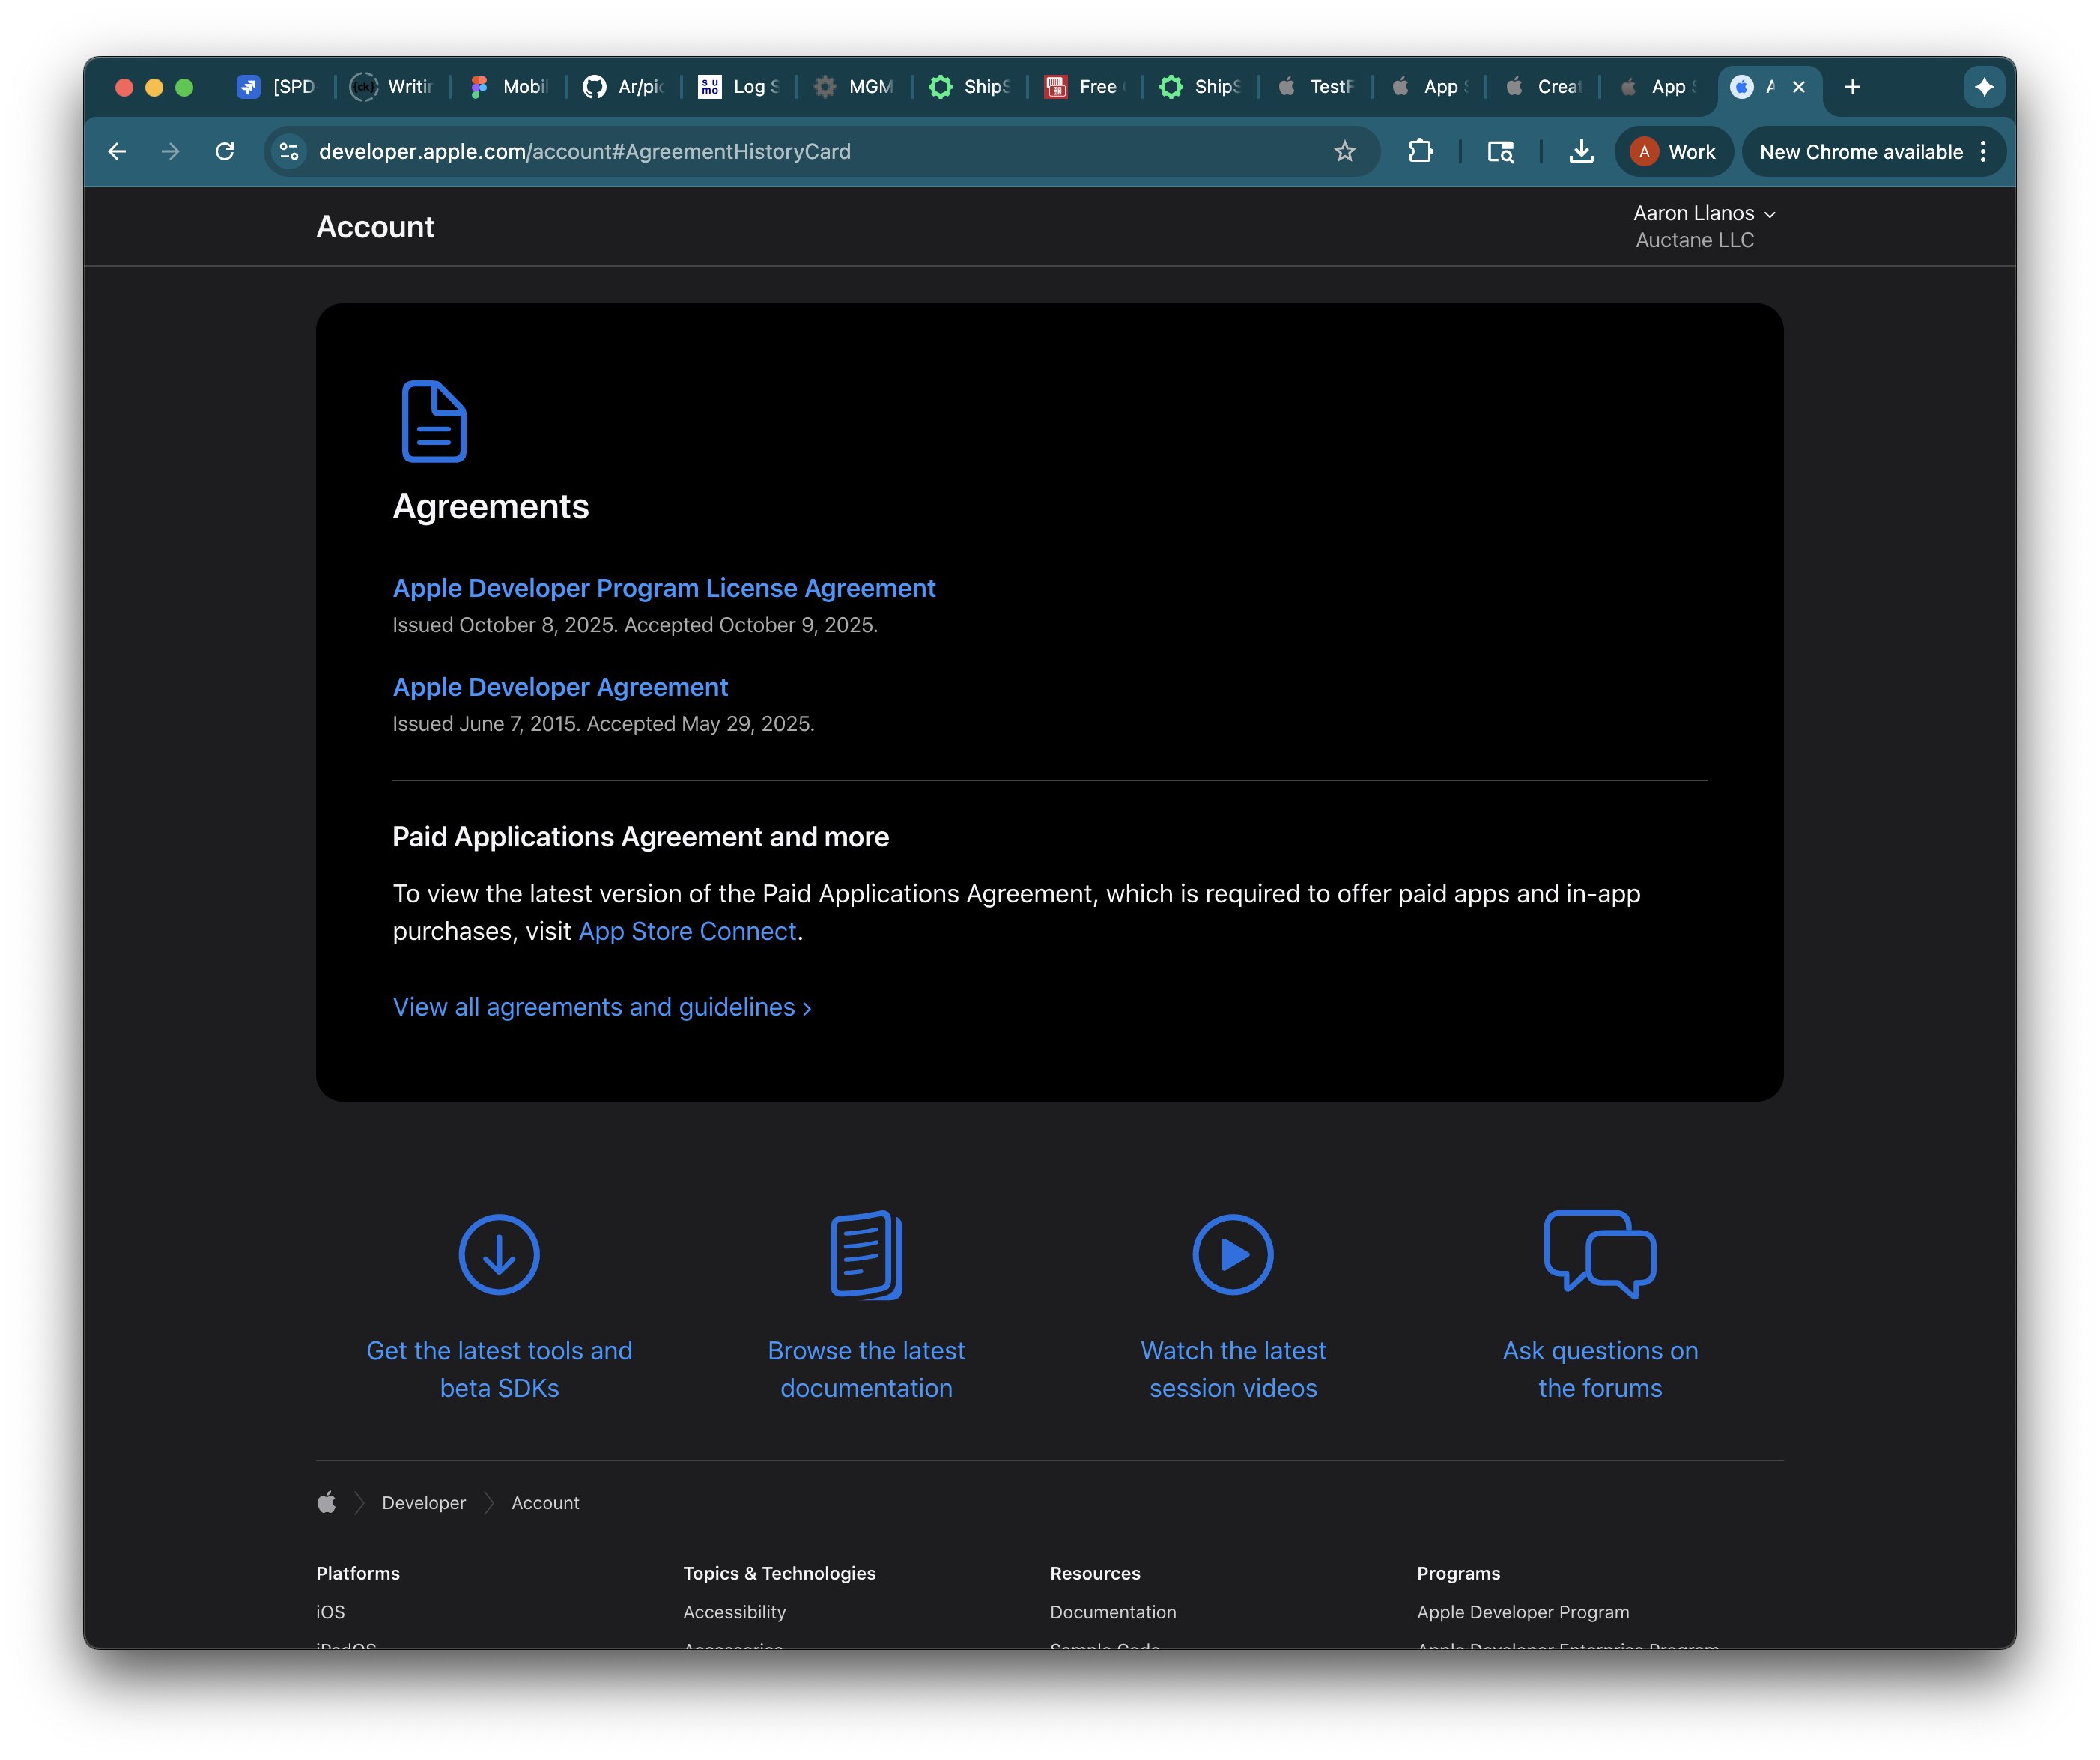Open View all agreements and guidelines

(601, 1007)
